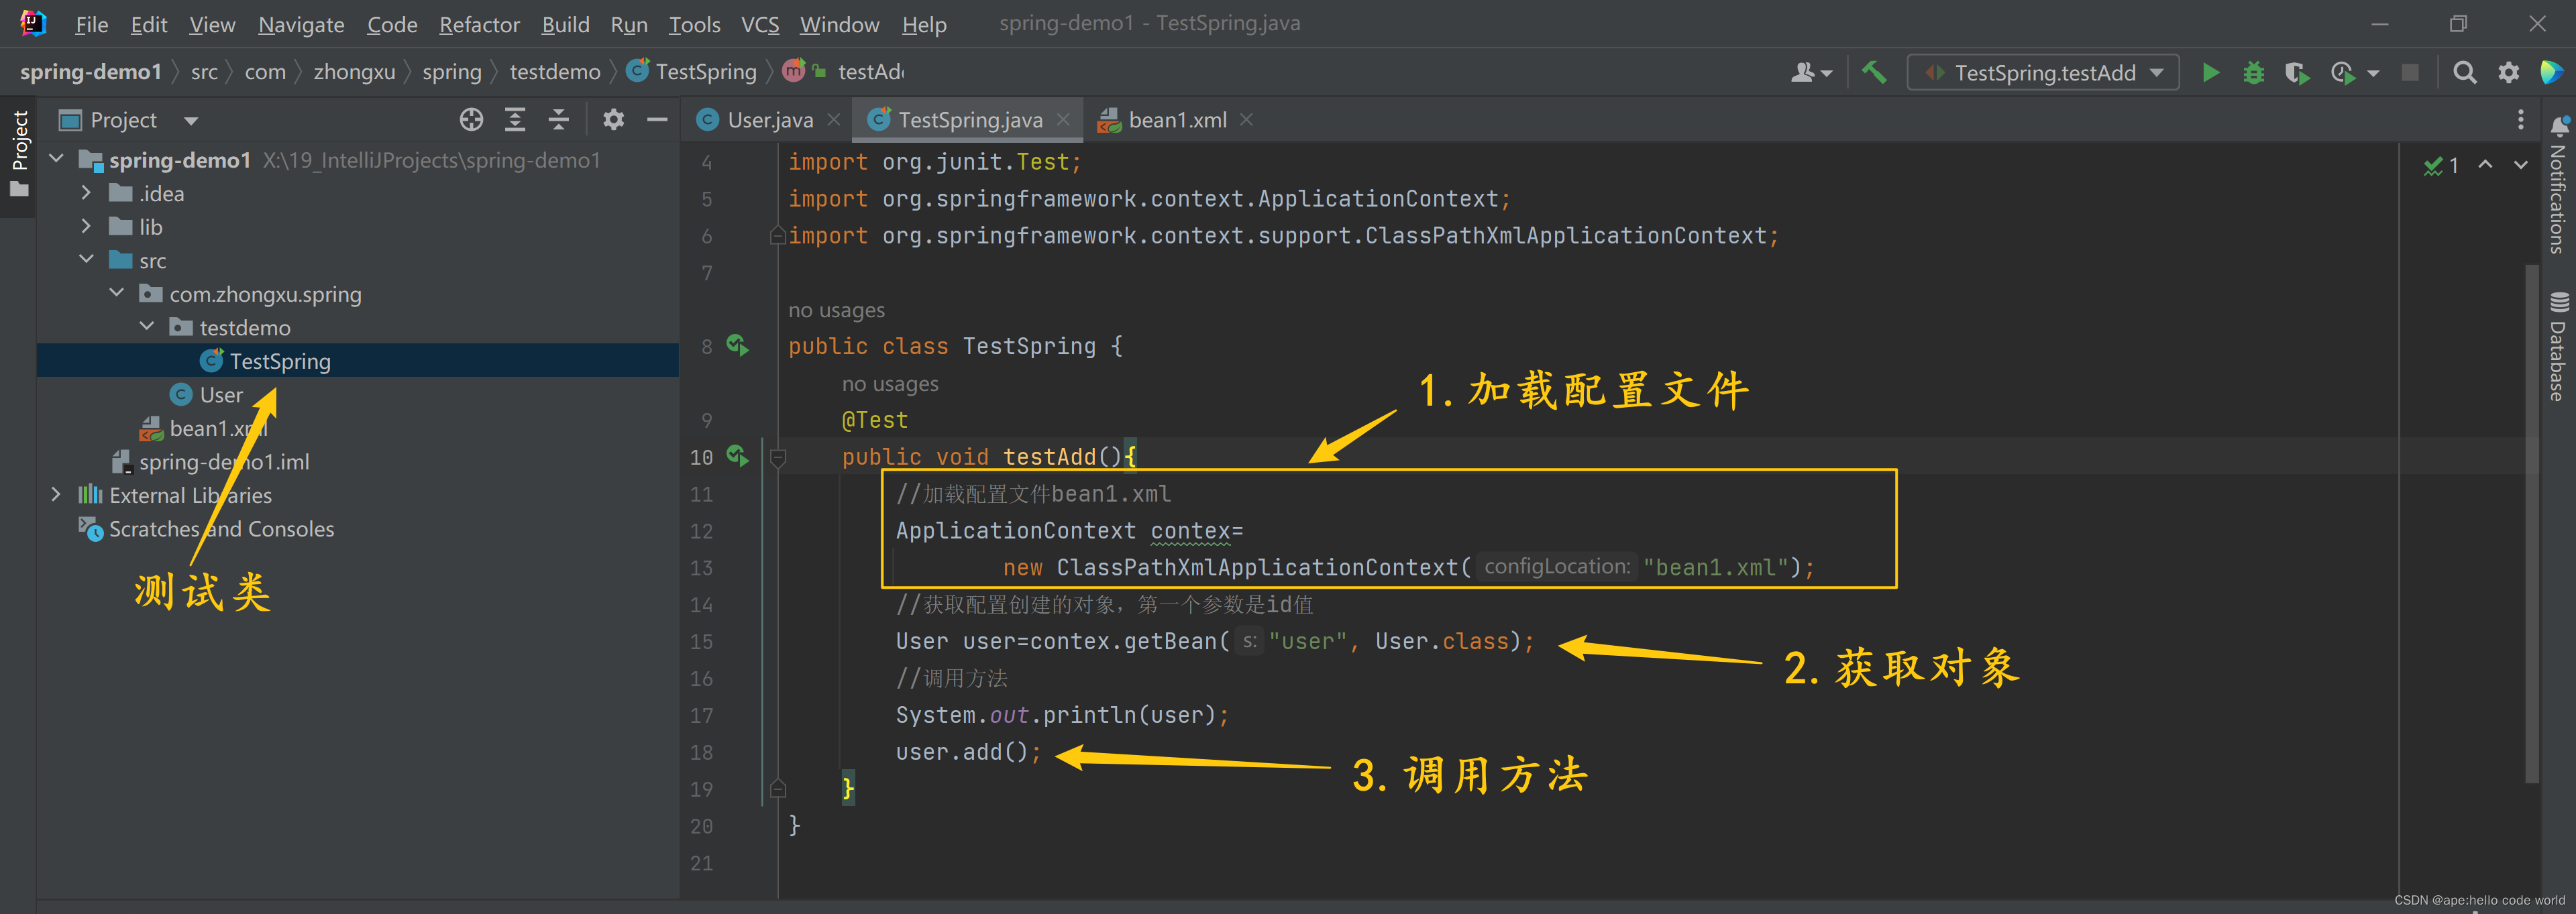The image size is (2576, 914).
Task: Open profiler options dropdown arrow
Action: coord(2374,73)
